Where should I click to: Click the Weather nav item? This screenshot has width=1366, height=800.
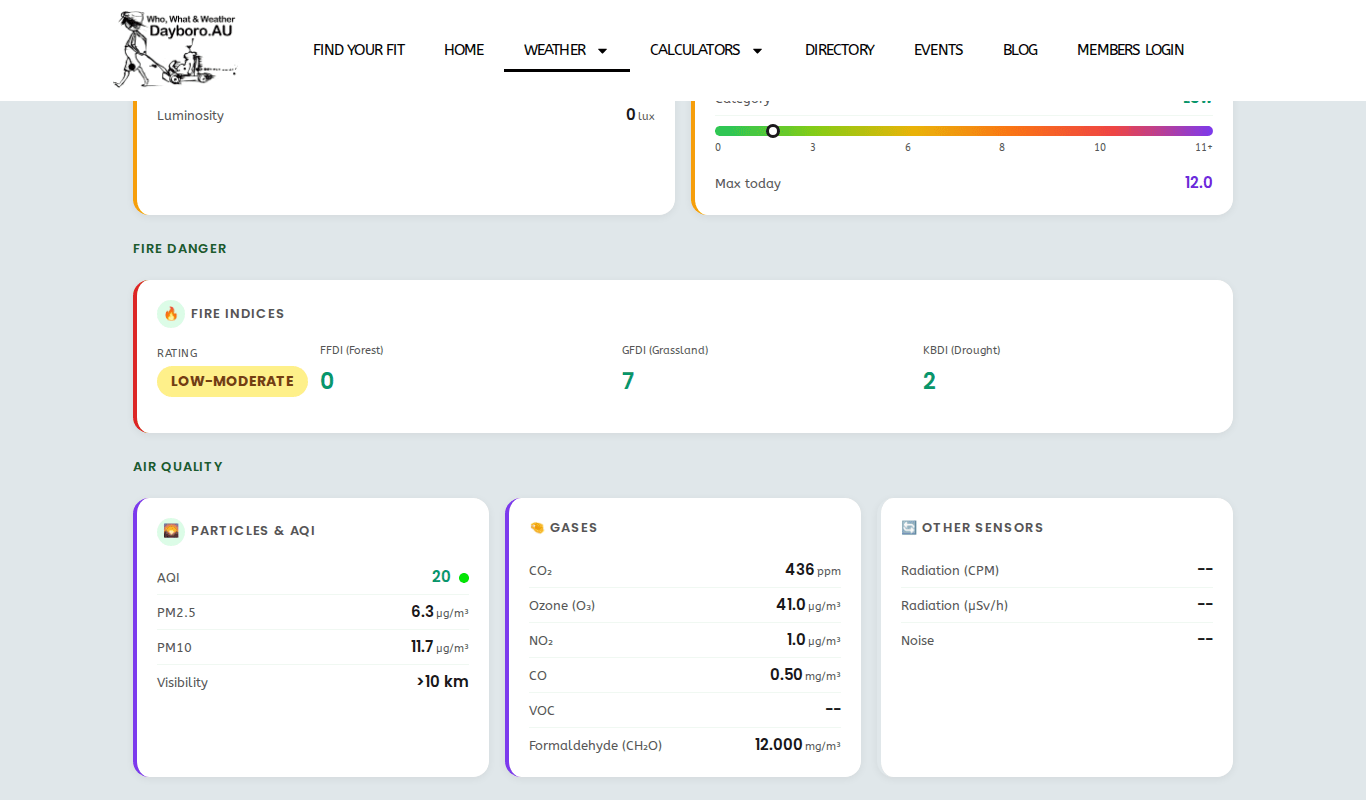point(555,49)
